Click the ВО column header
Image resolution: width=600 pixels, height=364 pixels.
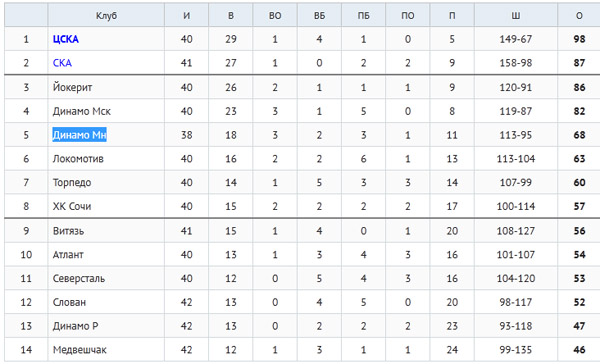pos(275,16)
